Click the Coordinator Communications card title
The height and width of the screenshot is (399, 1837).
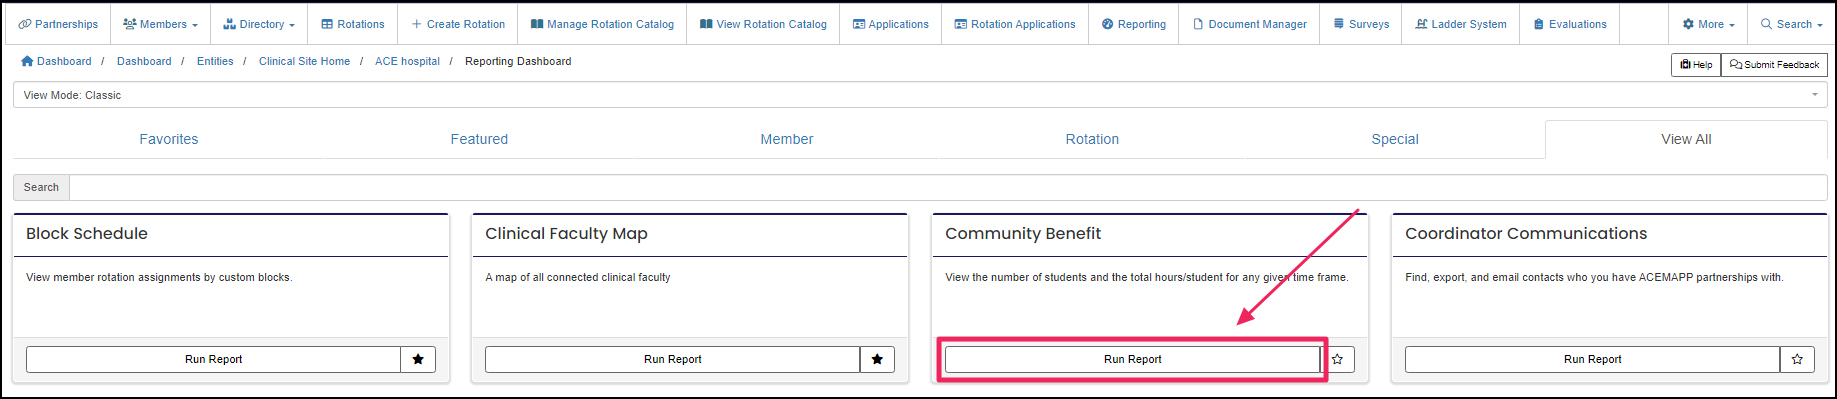tap(1526, 233)
